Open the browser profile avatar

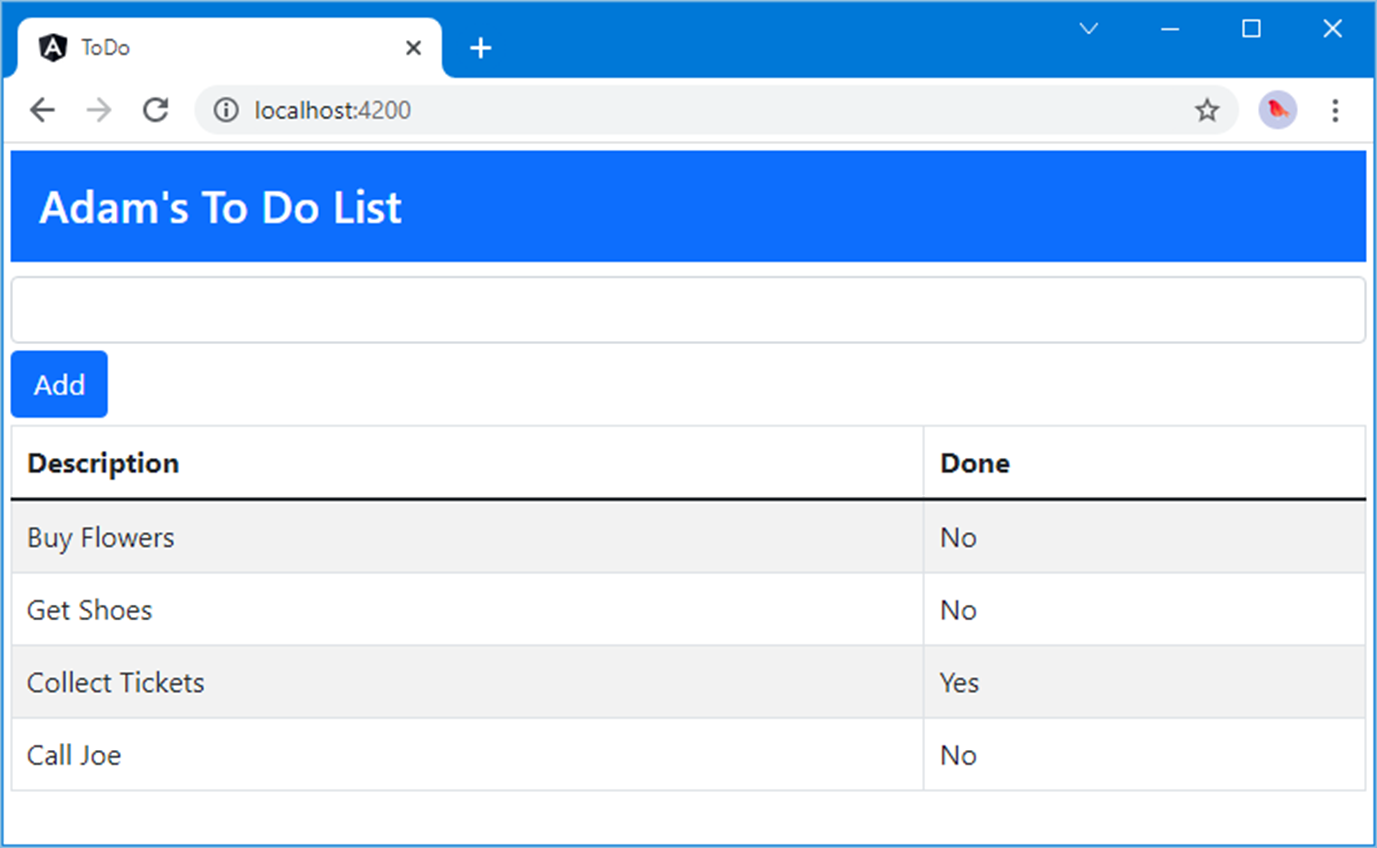[1277, 110]
